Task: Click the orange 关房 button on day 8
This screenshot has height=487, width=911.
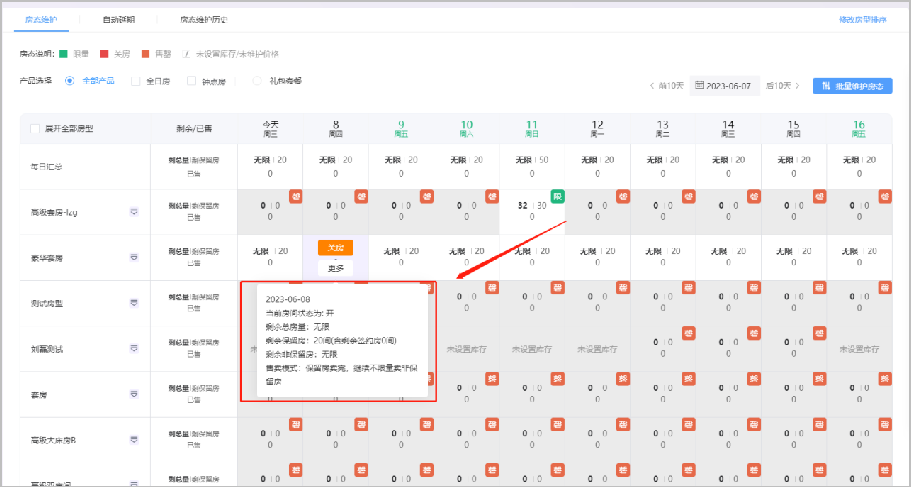Action: click(335, 247)
